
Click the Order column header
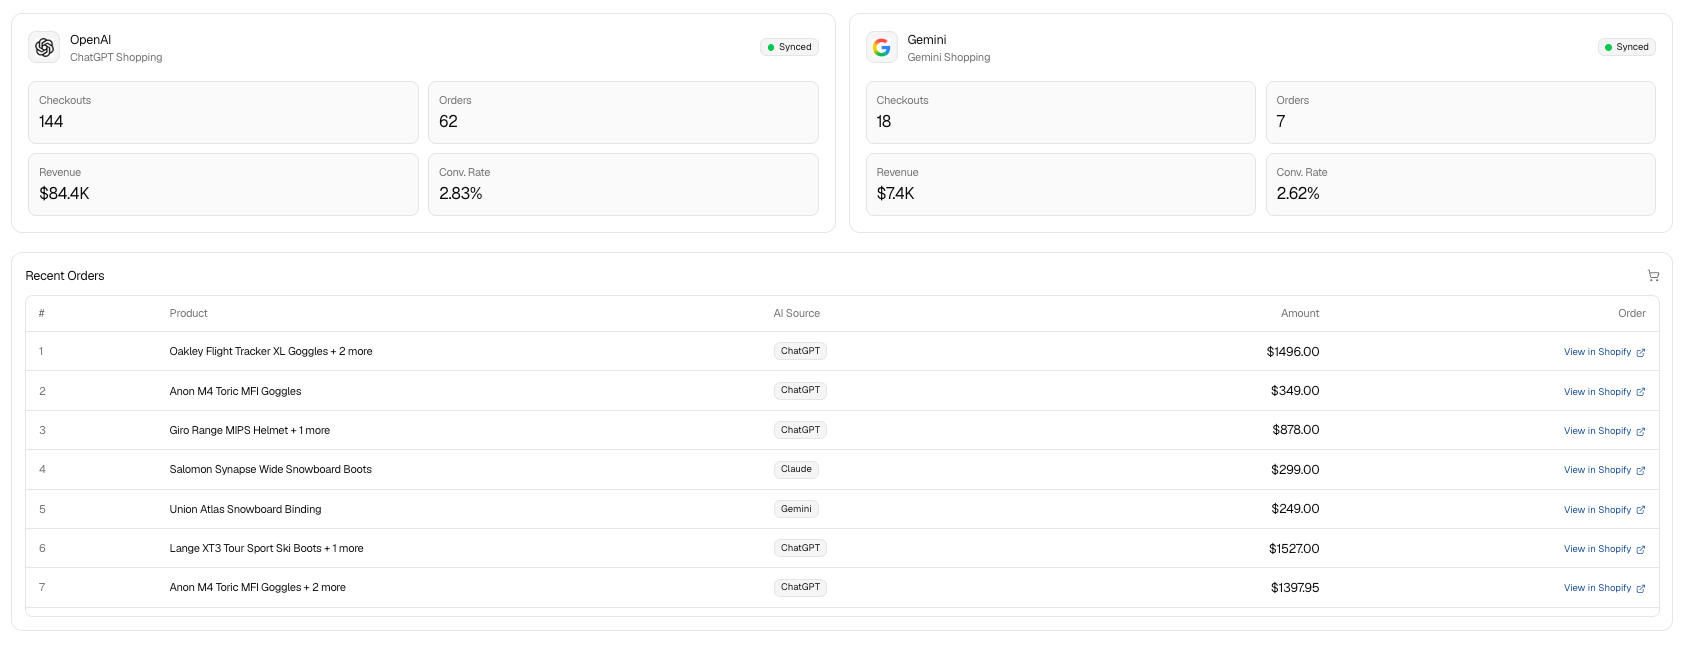(1632, 314)
